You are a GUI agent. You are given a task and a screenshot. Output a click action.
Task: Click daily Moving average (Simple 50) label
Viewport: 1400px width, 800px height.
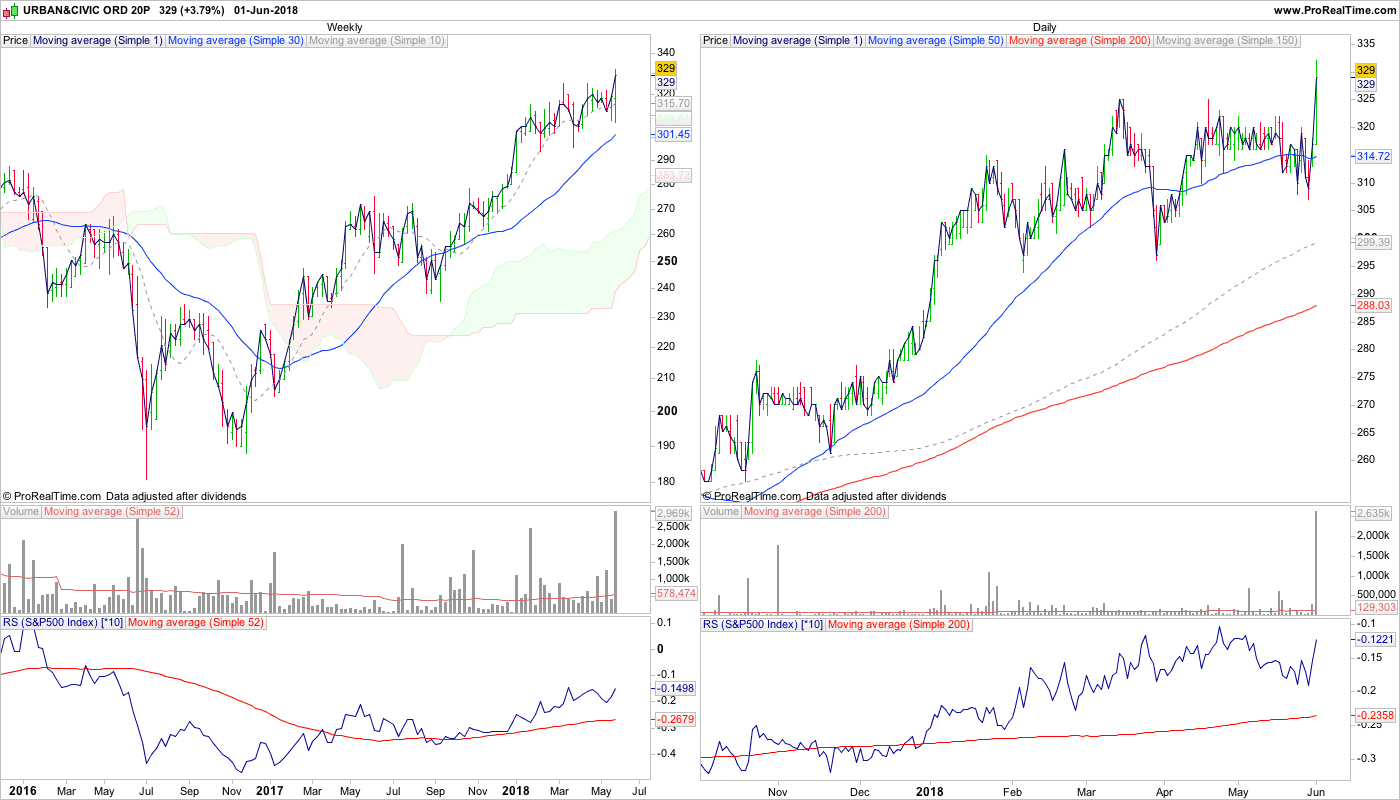[x=936, y=41]
